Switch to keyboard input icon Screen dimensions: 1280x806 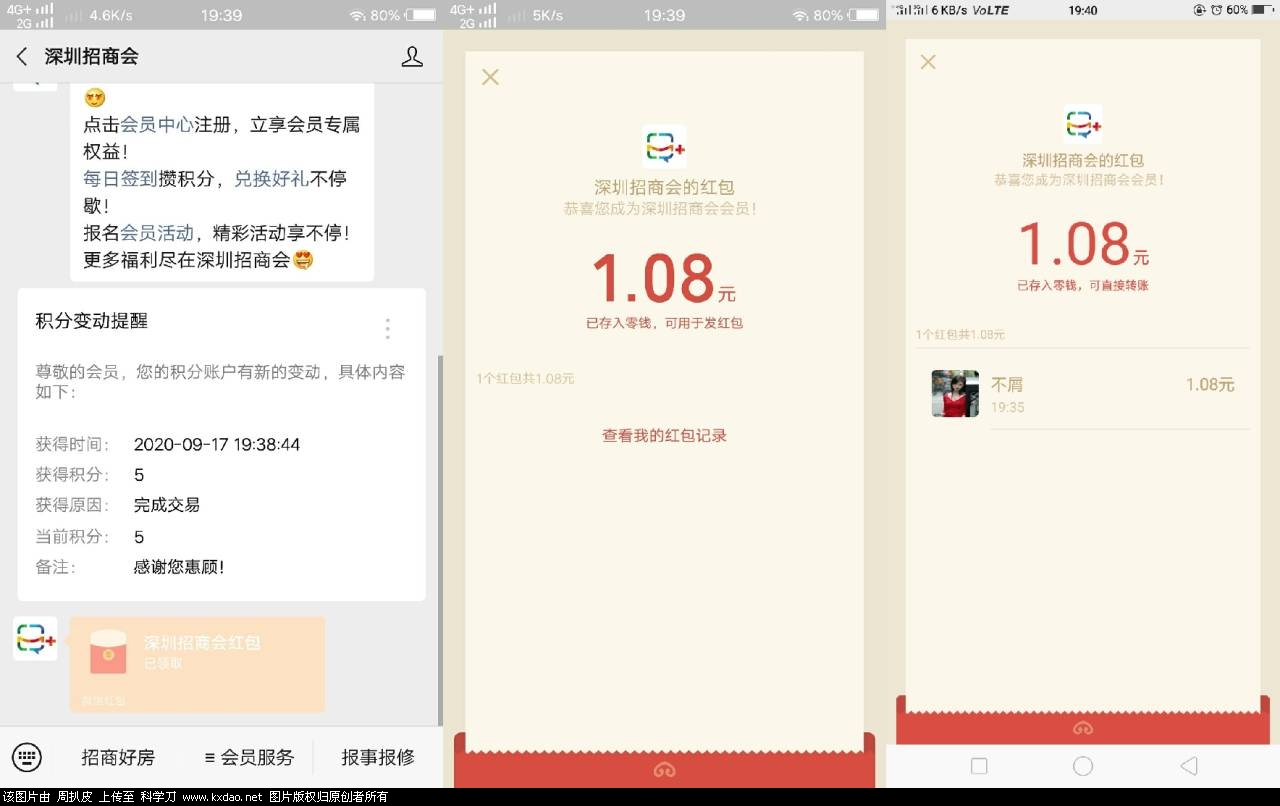tap(27, 757)
